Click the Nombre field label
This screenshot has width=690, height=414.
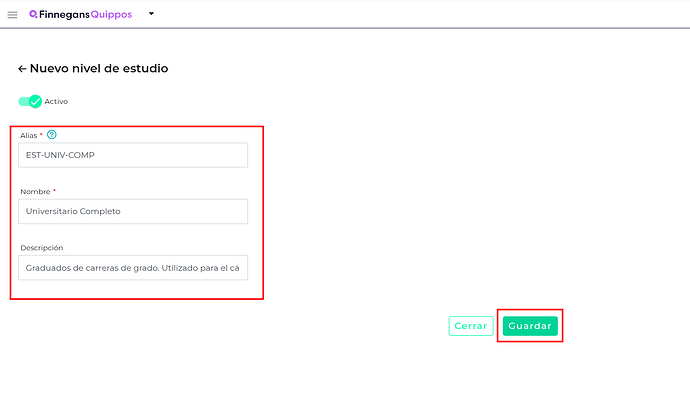tap(35, 192)
